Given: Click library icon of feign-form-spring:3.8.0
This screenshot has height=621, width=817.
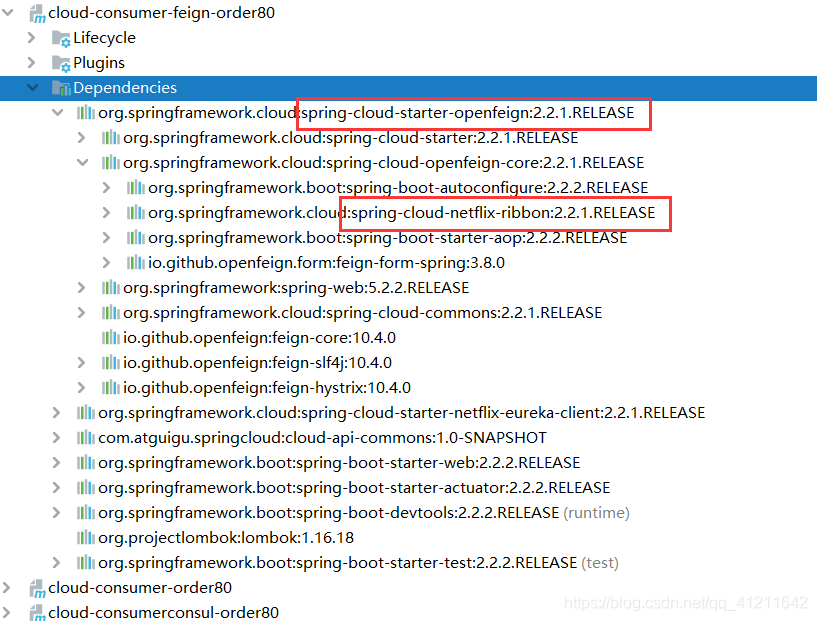Looking at the screenshot, I should pyautogui.click(x=135, y=263).
